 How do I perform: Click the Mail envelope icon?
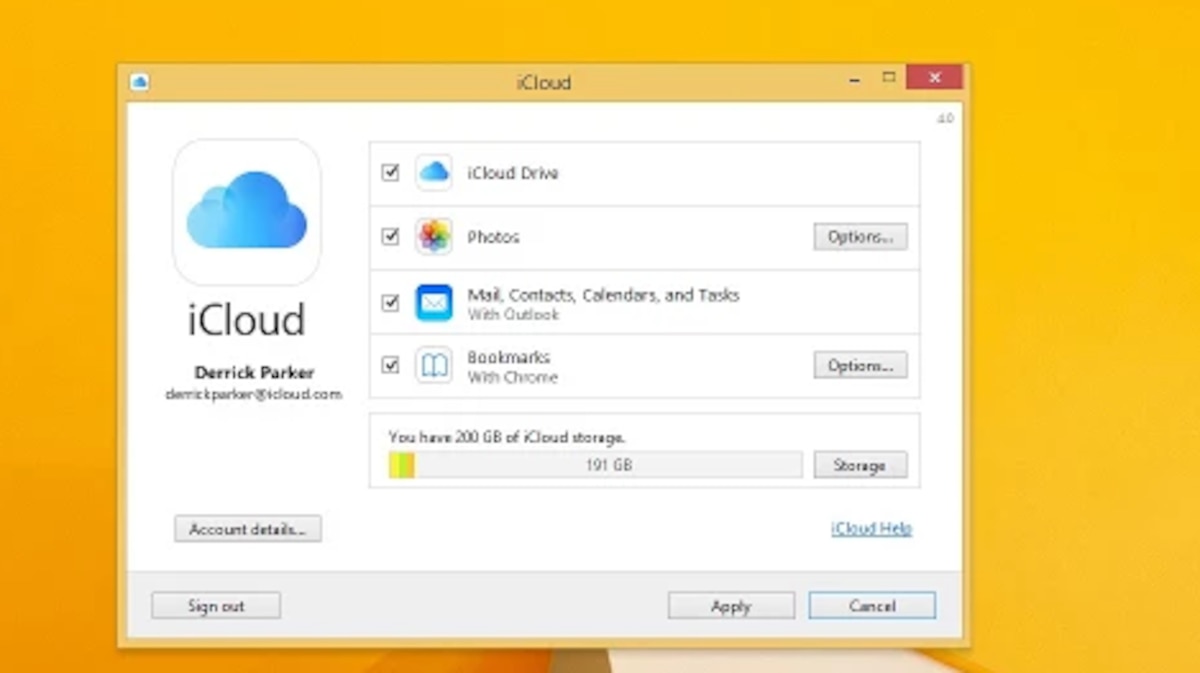point(434,302)
